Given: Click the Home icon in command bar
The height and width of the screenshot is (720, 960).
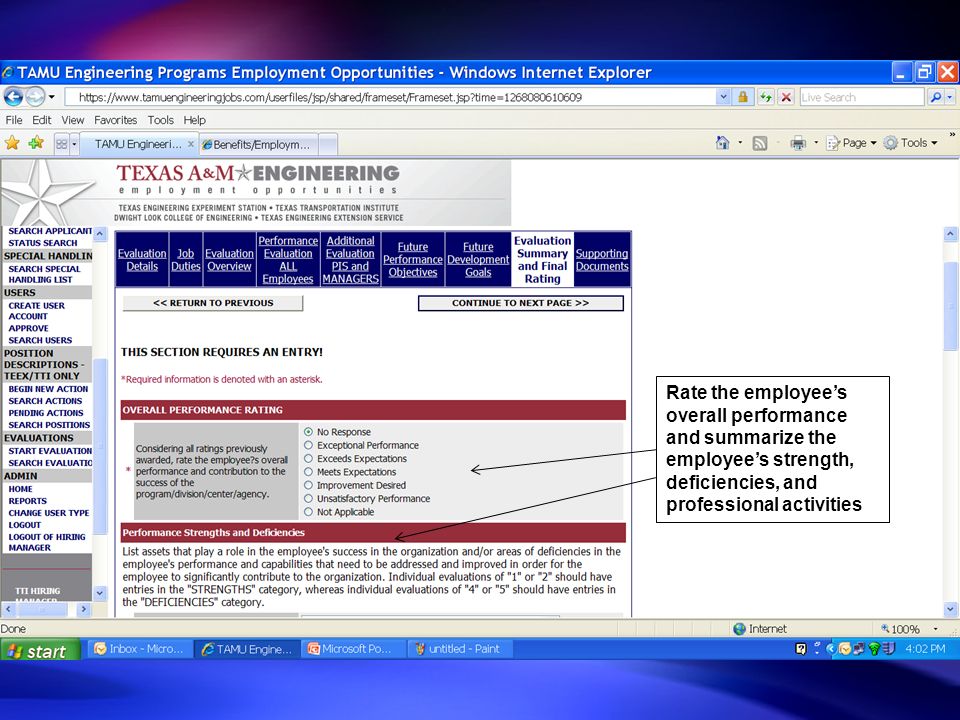Looking at the screenshot, I should (722, 143).
